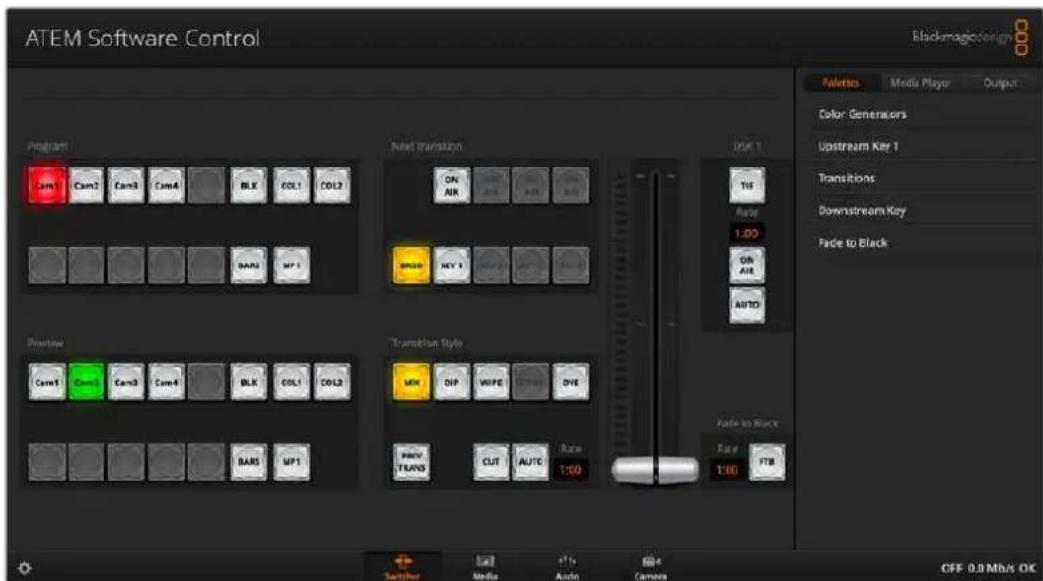Select Cam1 on the Preview row
This screenshot has height=581, width=1043.
[x=47, y=382]
